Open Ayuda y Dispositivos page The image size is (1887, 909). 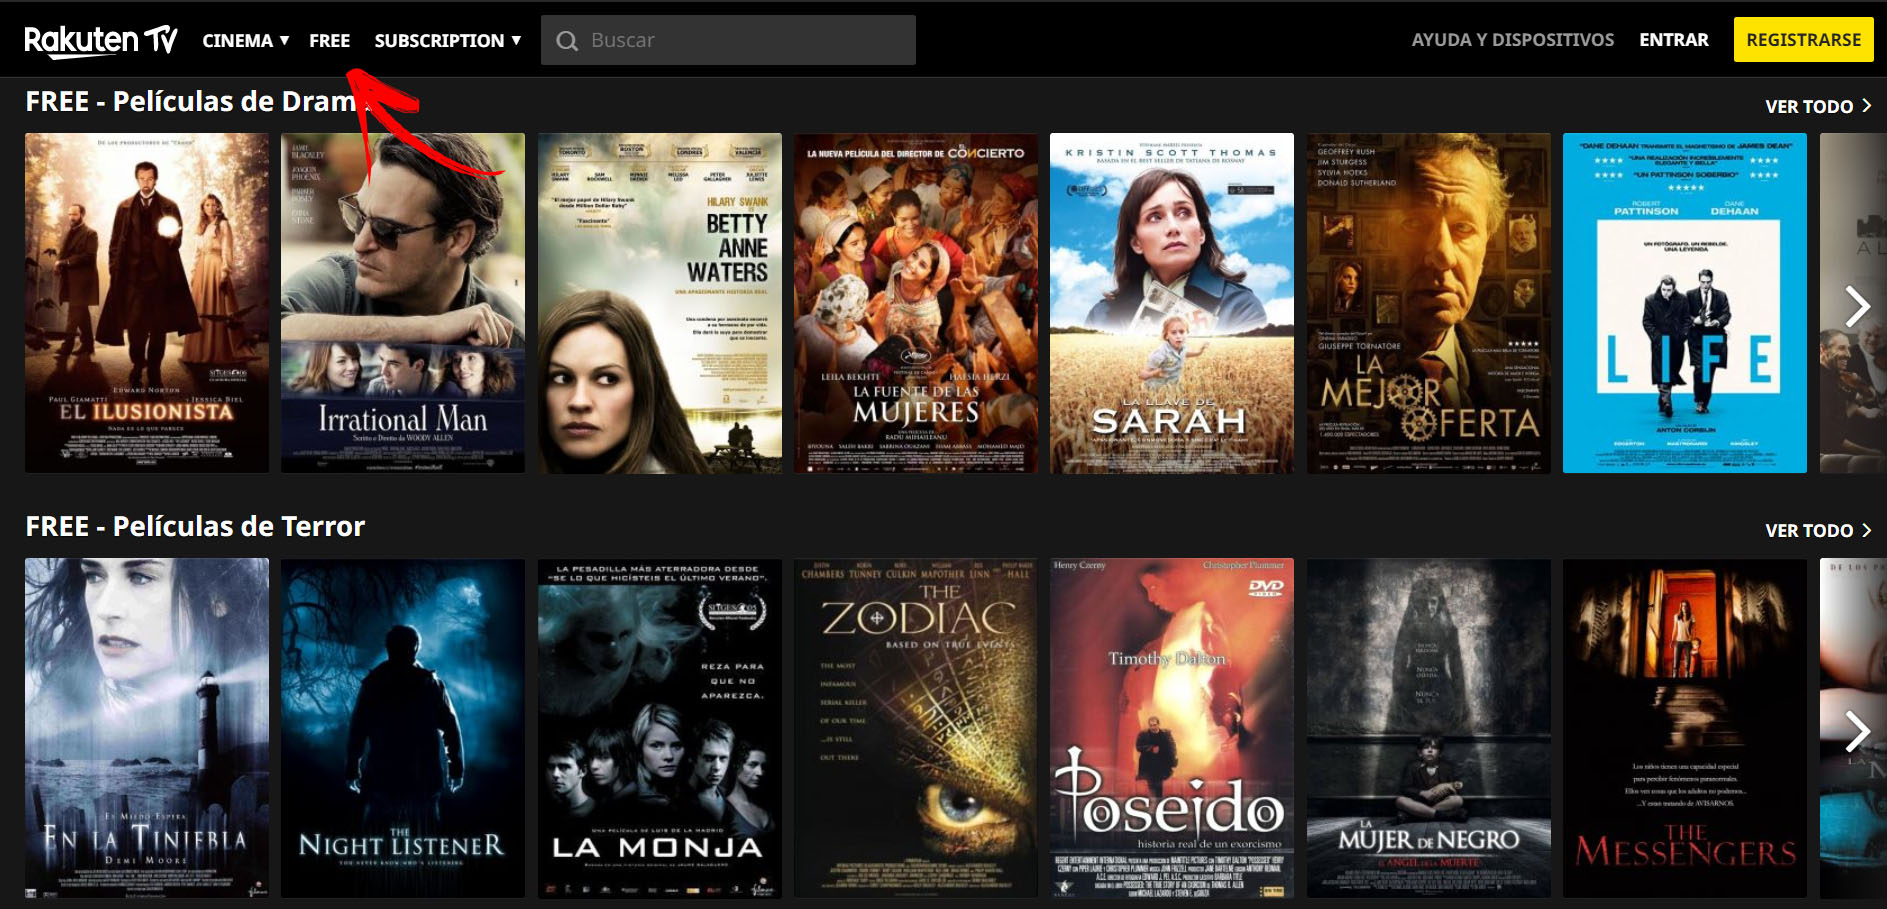coord(1512,40)
